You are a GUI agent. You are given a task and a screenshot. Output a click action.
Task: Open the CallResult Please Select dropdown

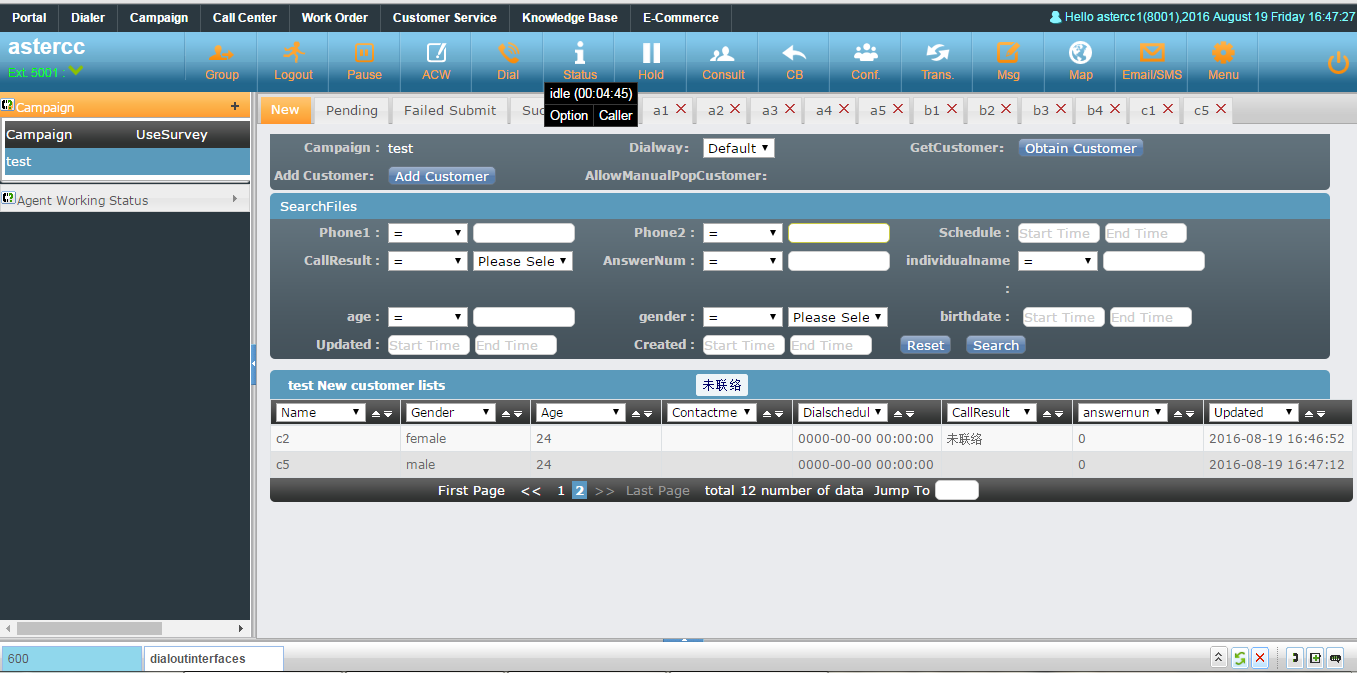click(x=523, y=261)
